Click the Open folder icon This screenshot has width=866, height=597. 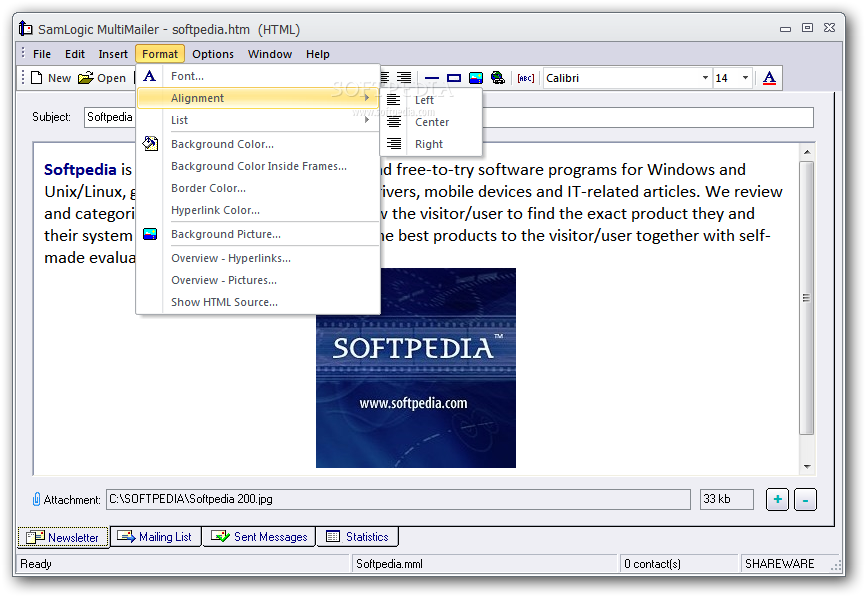point(86,78)
